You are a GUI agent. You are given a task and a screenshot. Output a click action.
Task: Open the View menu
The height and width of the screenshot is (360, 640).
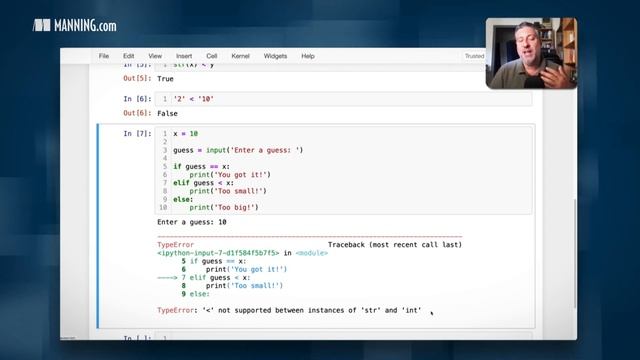coord(155,56)
